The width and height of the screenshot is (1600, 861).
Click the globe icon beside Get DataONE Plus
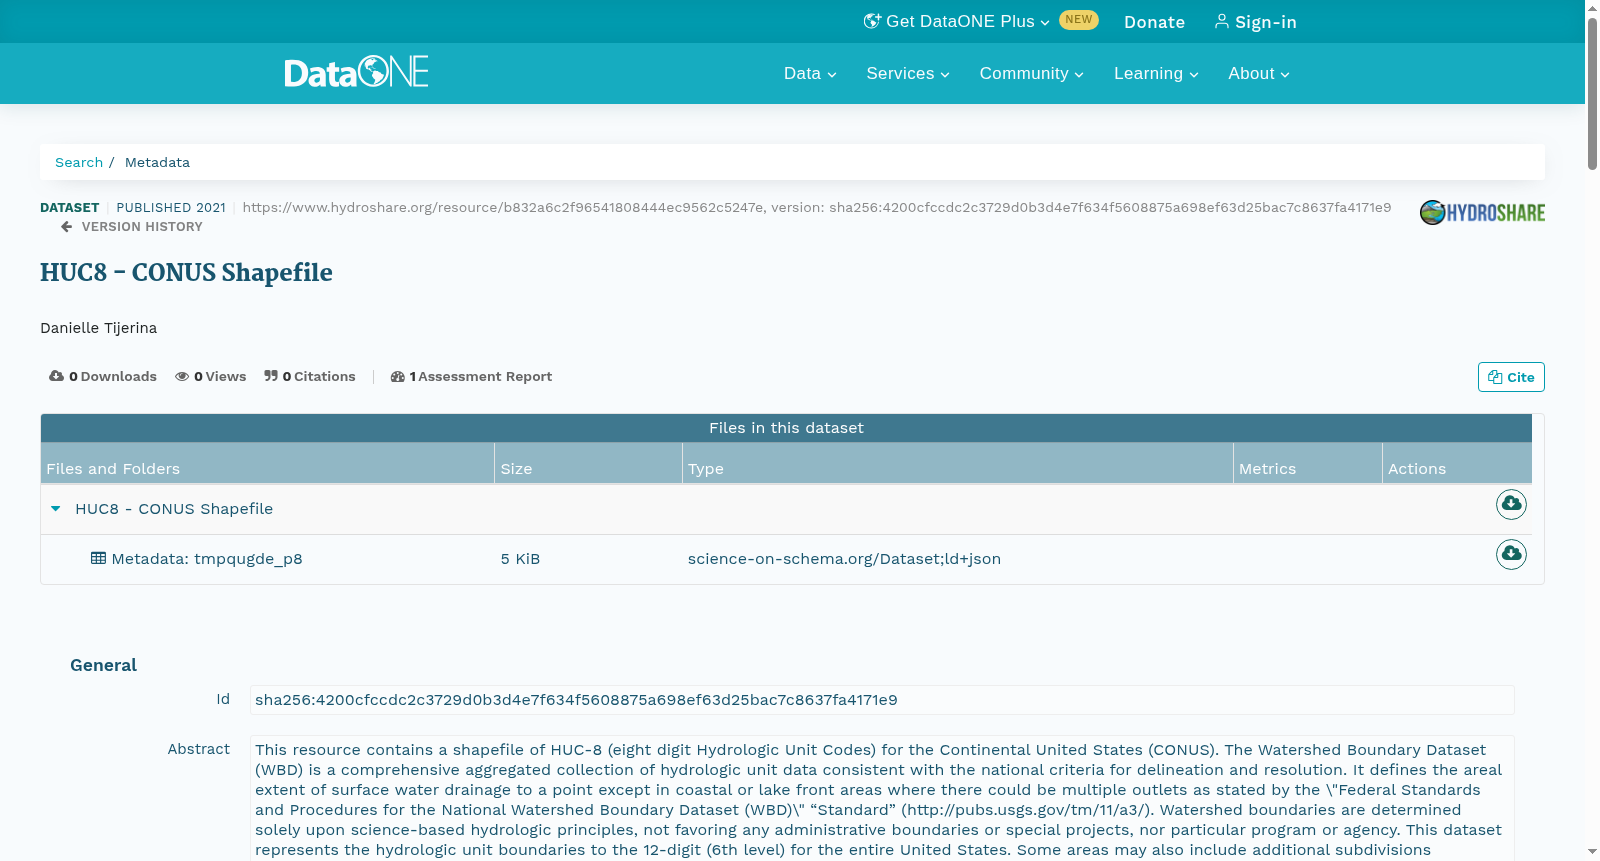(872, 21)
